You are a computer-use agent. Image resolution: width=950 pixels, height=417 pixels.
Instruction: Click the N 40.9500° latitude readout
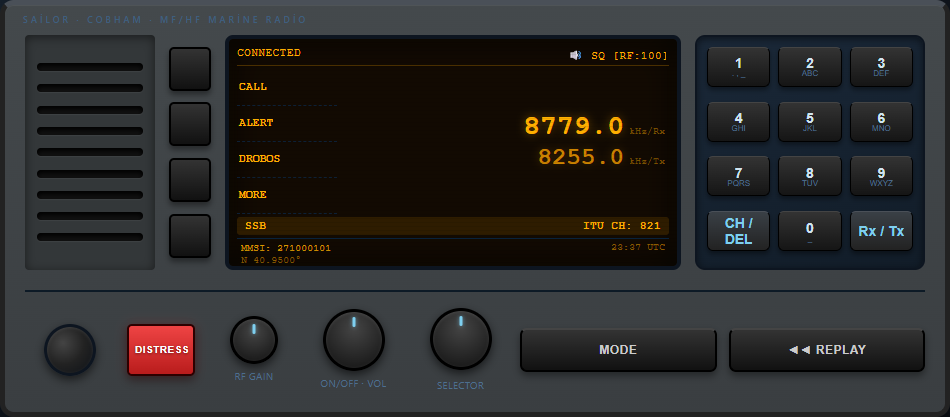pos(271,260)
